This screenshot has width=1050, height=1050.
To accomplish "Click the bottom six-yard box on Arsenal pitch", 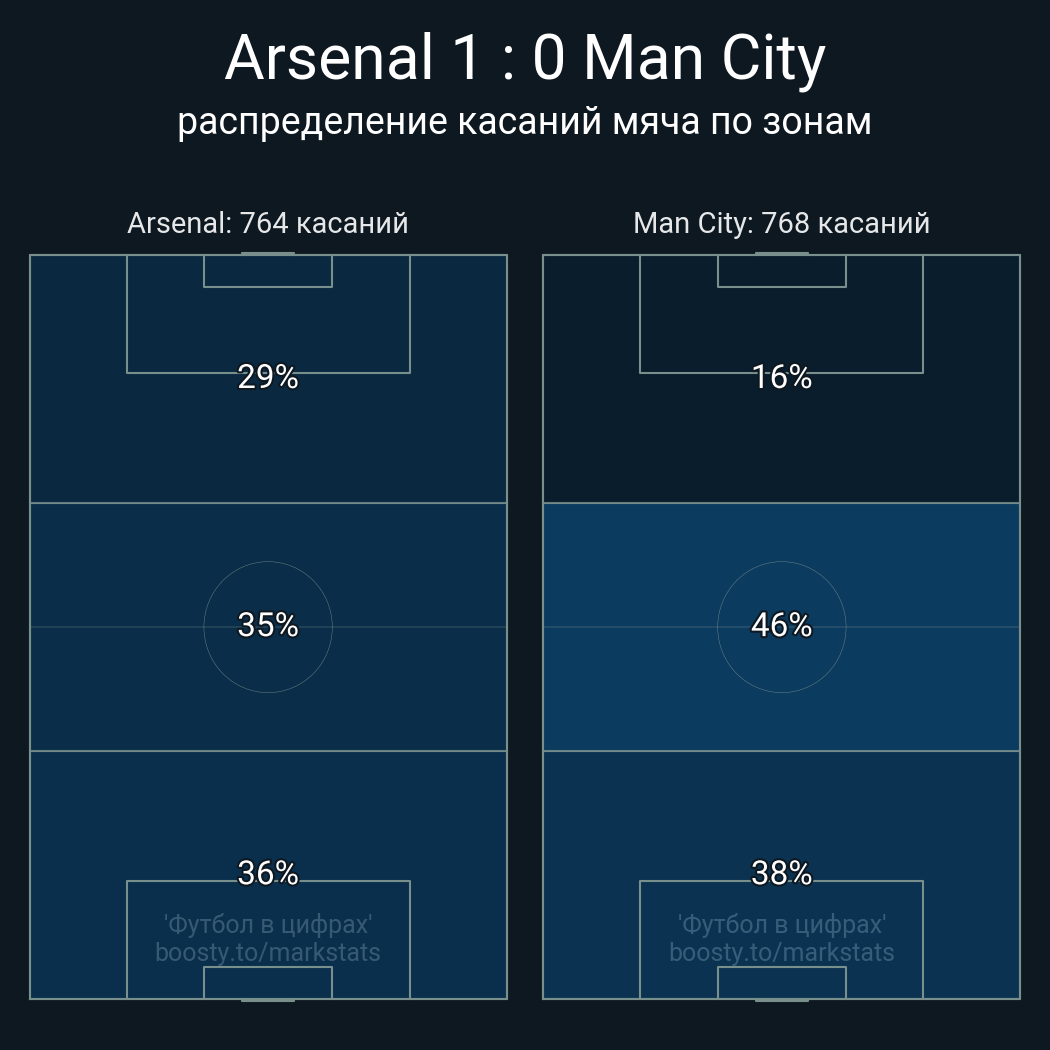I will click(x=268, y=982).
